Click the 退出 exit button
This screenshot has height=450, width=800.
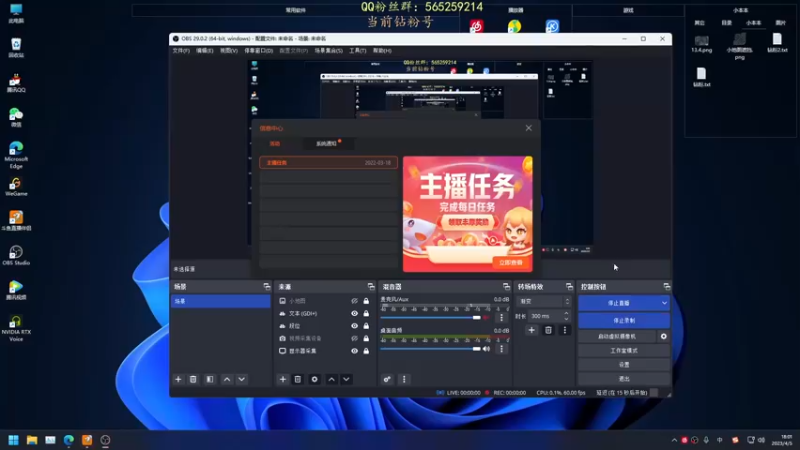pos(624,379)
